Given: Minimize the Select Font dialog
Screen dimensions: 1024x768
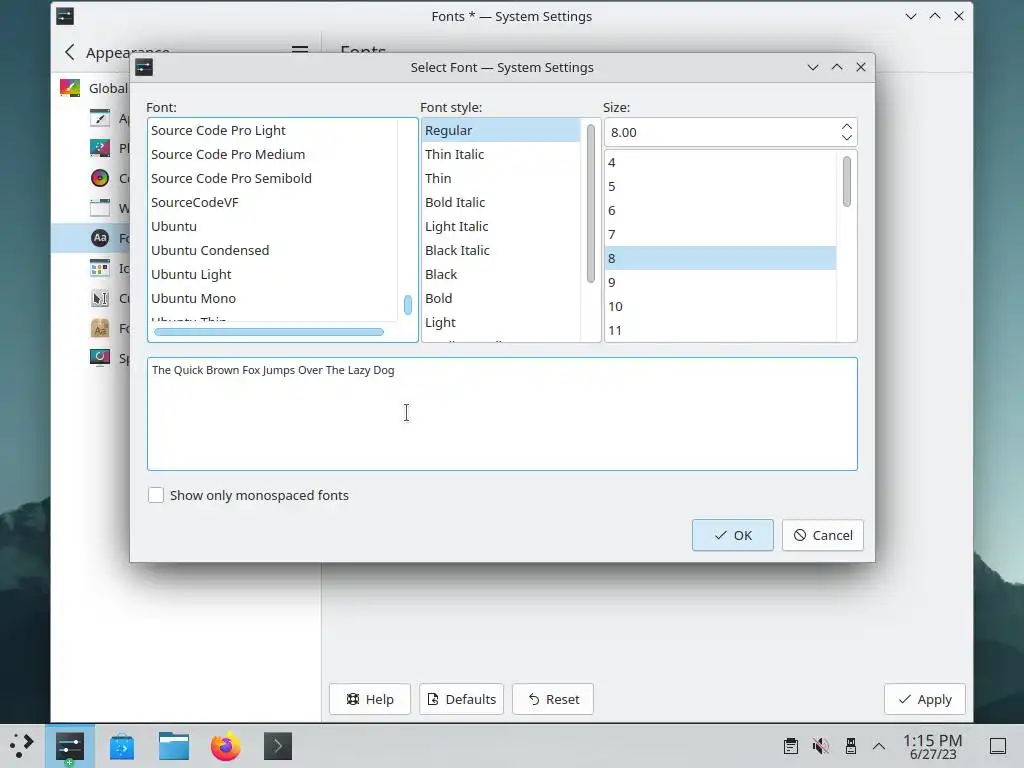Looking at the screenshot, I should click(812, 67).
